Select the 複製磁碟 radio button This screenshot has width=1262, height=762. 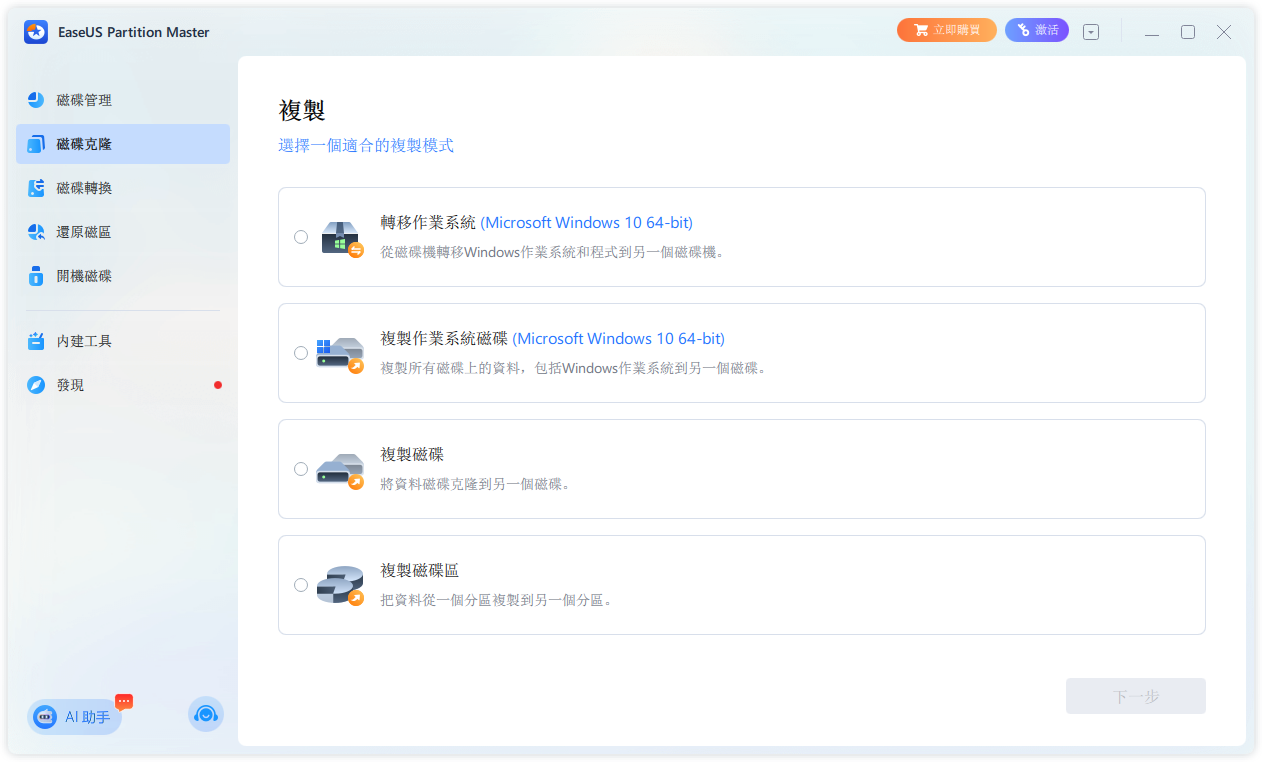click(x=301, y=469)
